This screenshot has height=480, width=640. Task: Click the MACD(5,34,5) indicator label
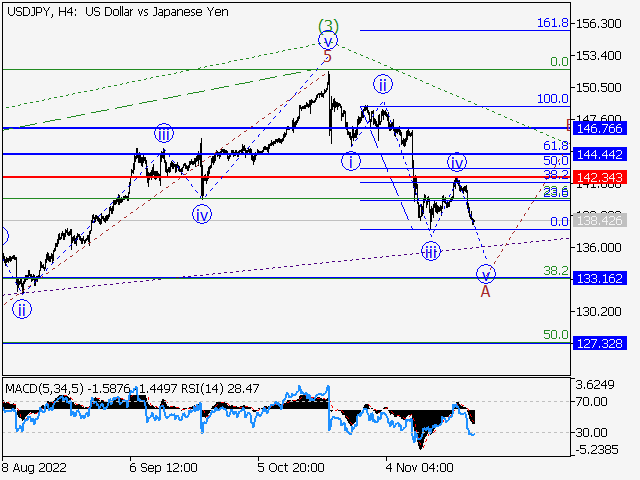(44, 389)
